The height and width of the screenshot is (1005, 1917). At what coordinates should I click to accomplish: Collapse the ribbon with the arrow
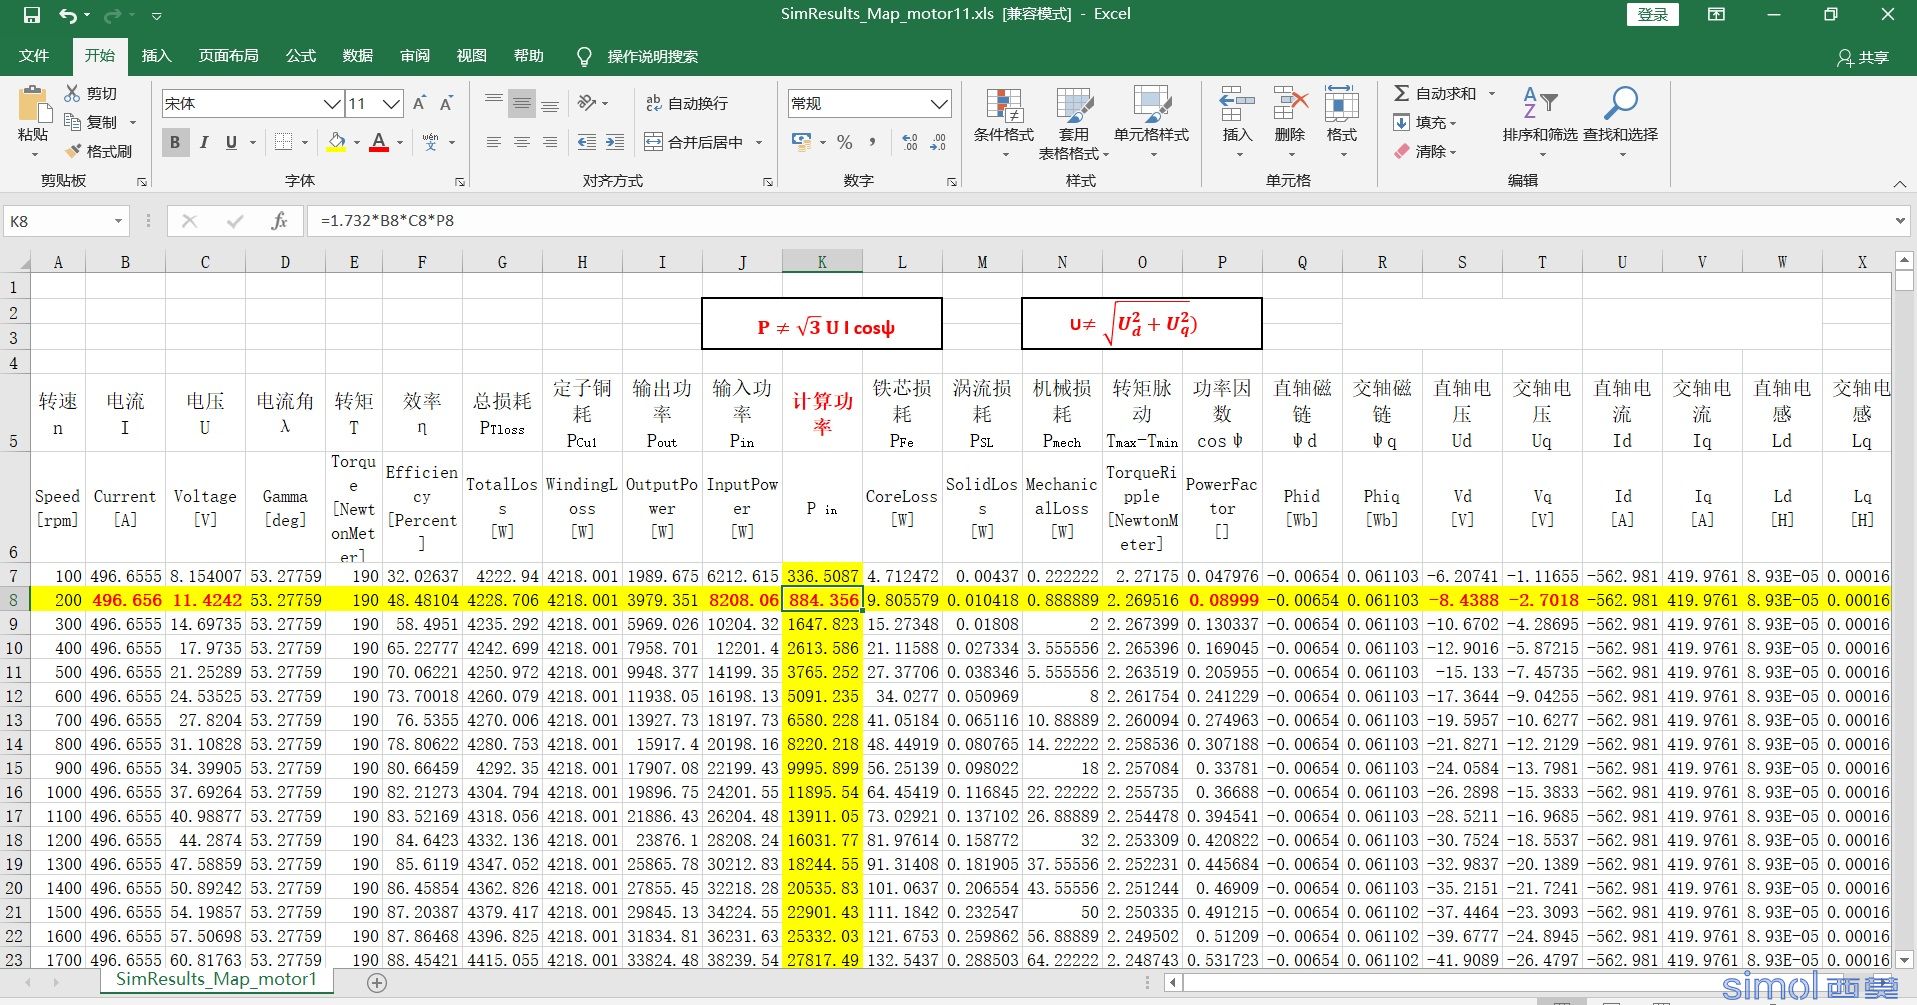(x=1899, y=183)
